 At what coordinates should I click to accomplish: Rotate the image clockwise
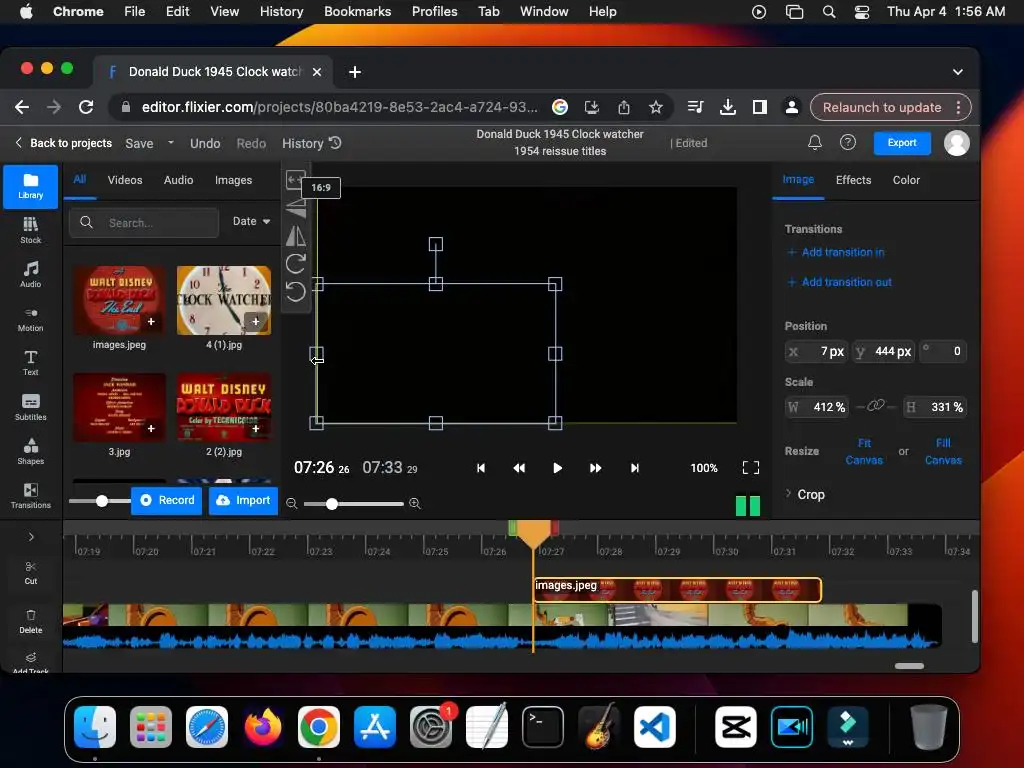tap(296, 263)
